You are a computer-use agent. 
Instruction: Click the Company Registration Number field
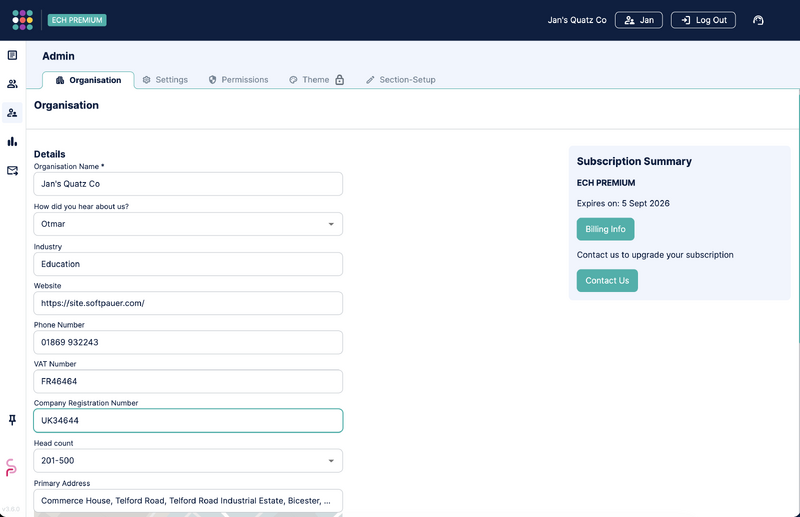click(x=188, y=421)
